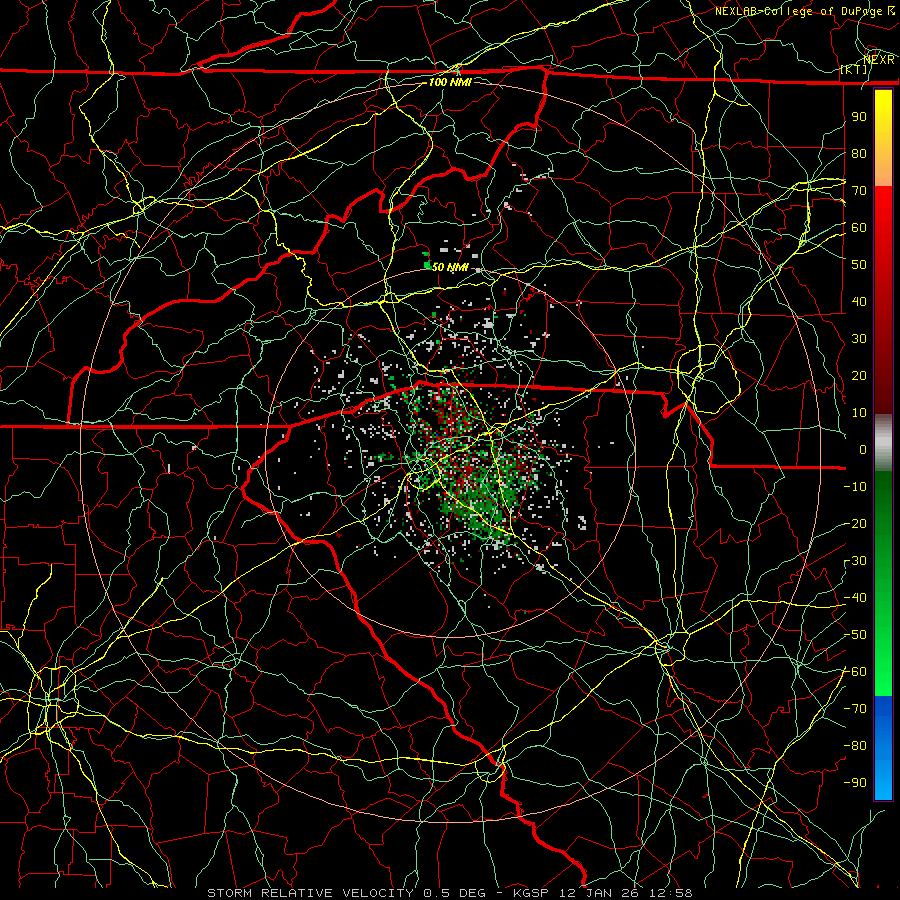The image size is (900, 900).
Task: Select the positive "80" value on the velocity scale
Action: tap(859, 153)
